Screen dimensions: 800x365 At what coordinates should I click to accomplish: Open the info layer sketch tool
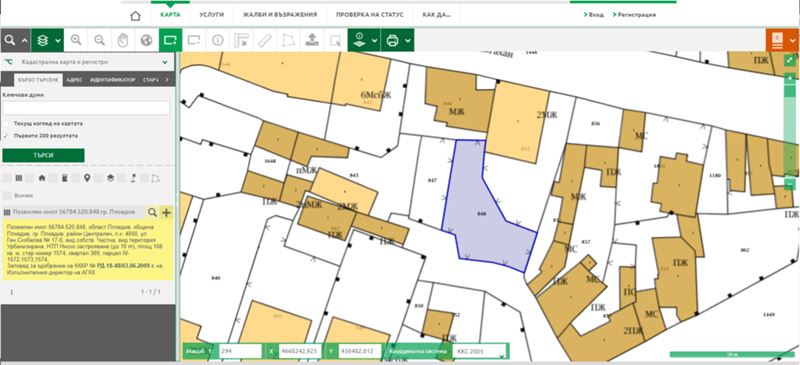[360, 40]
